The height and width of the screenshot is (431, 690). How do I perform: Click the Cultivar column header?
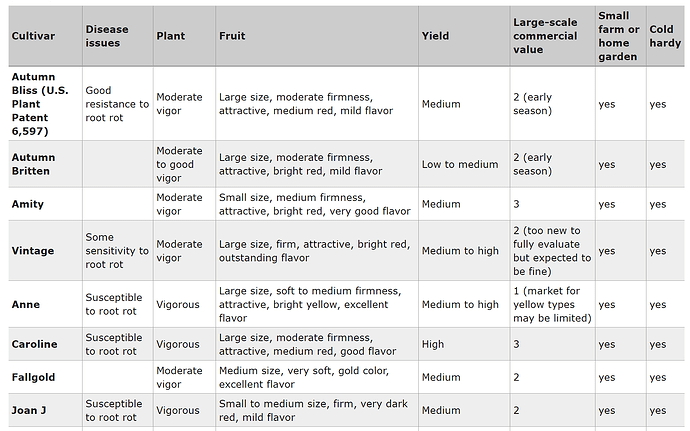click(31, 37)
